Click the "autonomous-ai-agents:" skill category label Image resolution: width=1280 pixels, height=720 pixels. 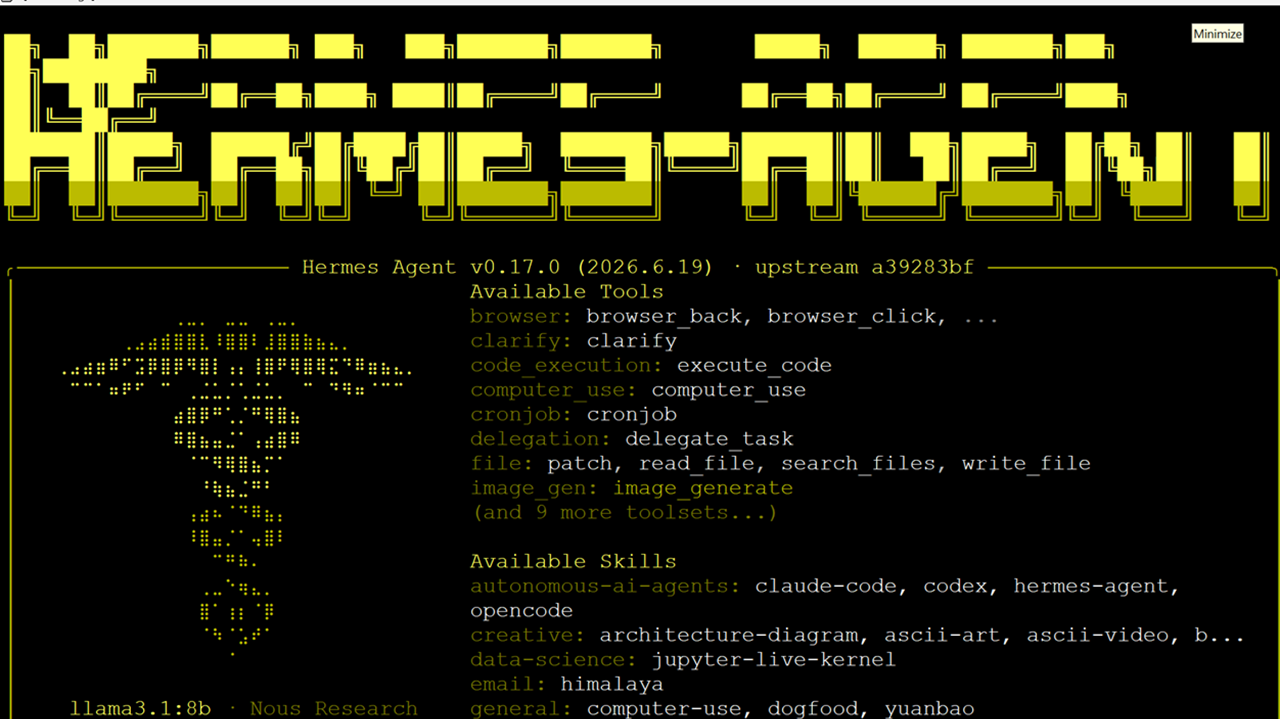(x=606, y=586)
